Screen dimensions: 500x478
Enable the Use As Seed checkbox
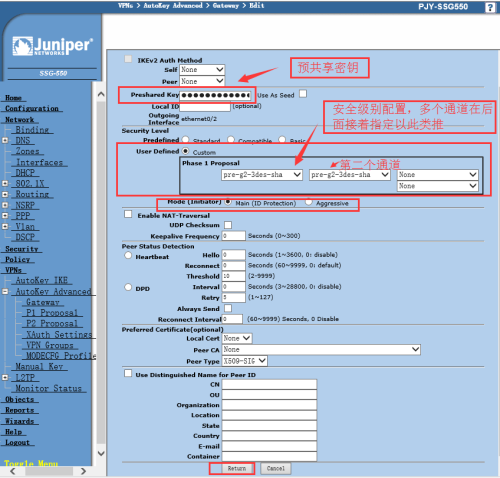303,94
